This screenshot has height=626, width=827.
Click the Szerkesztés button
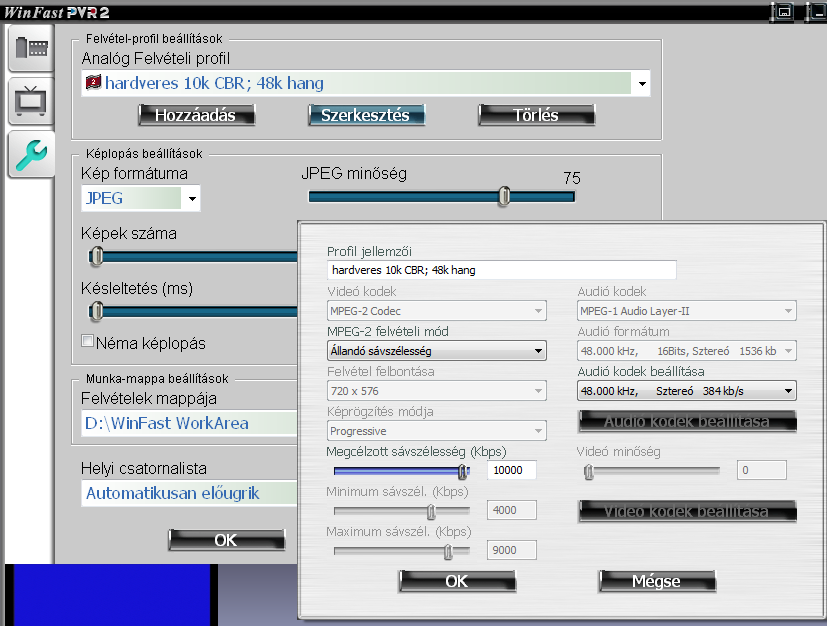point(366,115)
